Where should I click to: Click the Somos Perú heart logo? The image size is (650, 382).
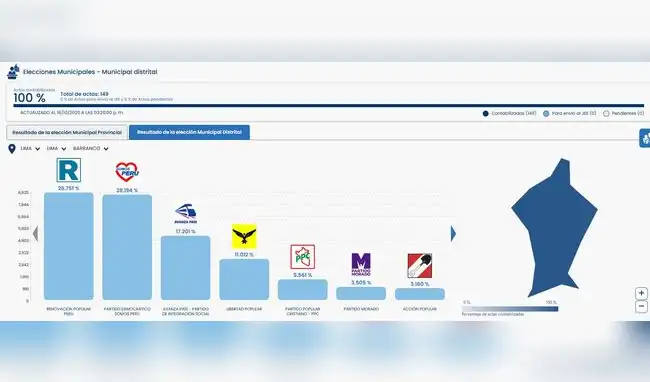(127, 172)
